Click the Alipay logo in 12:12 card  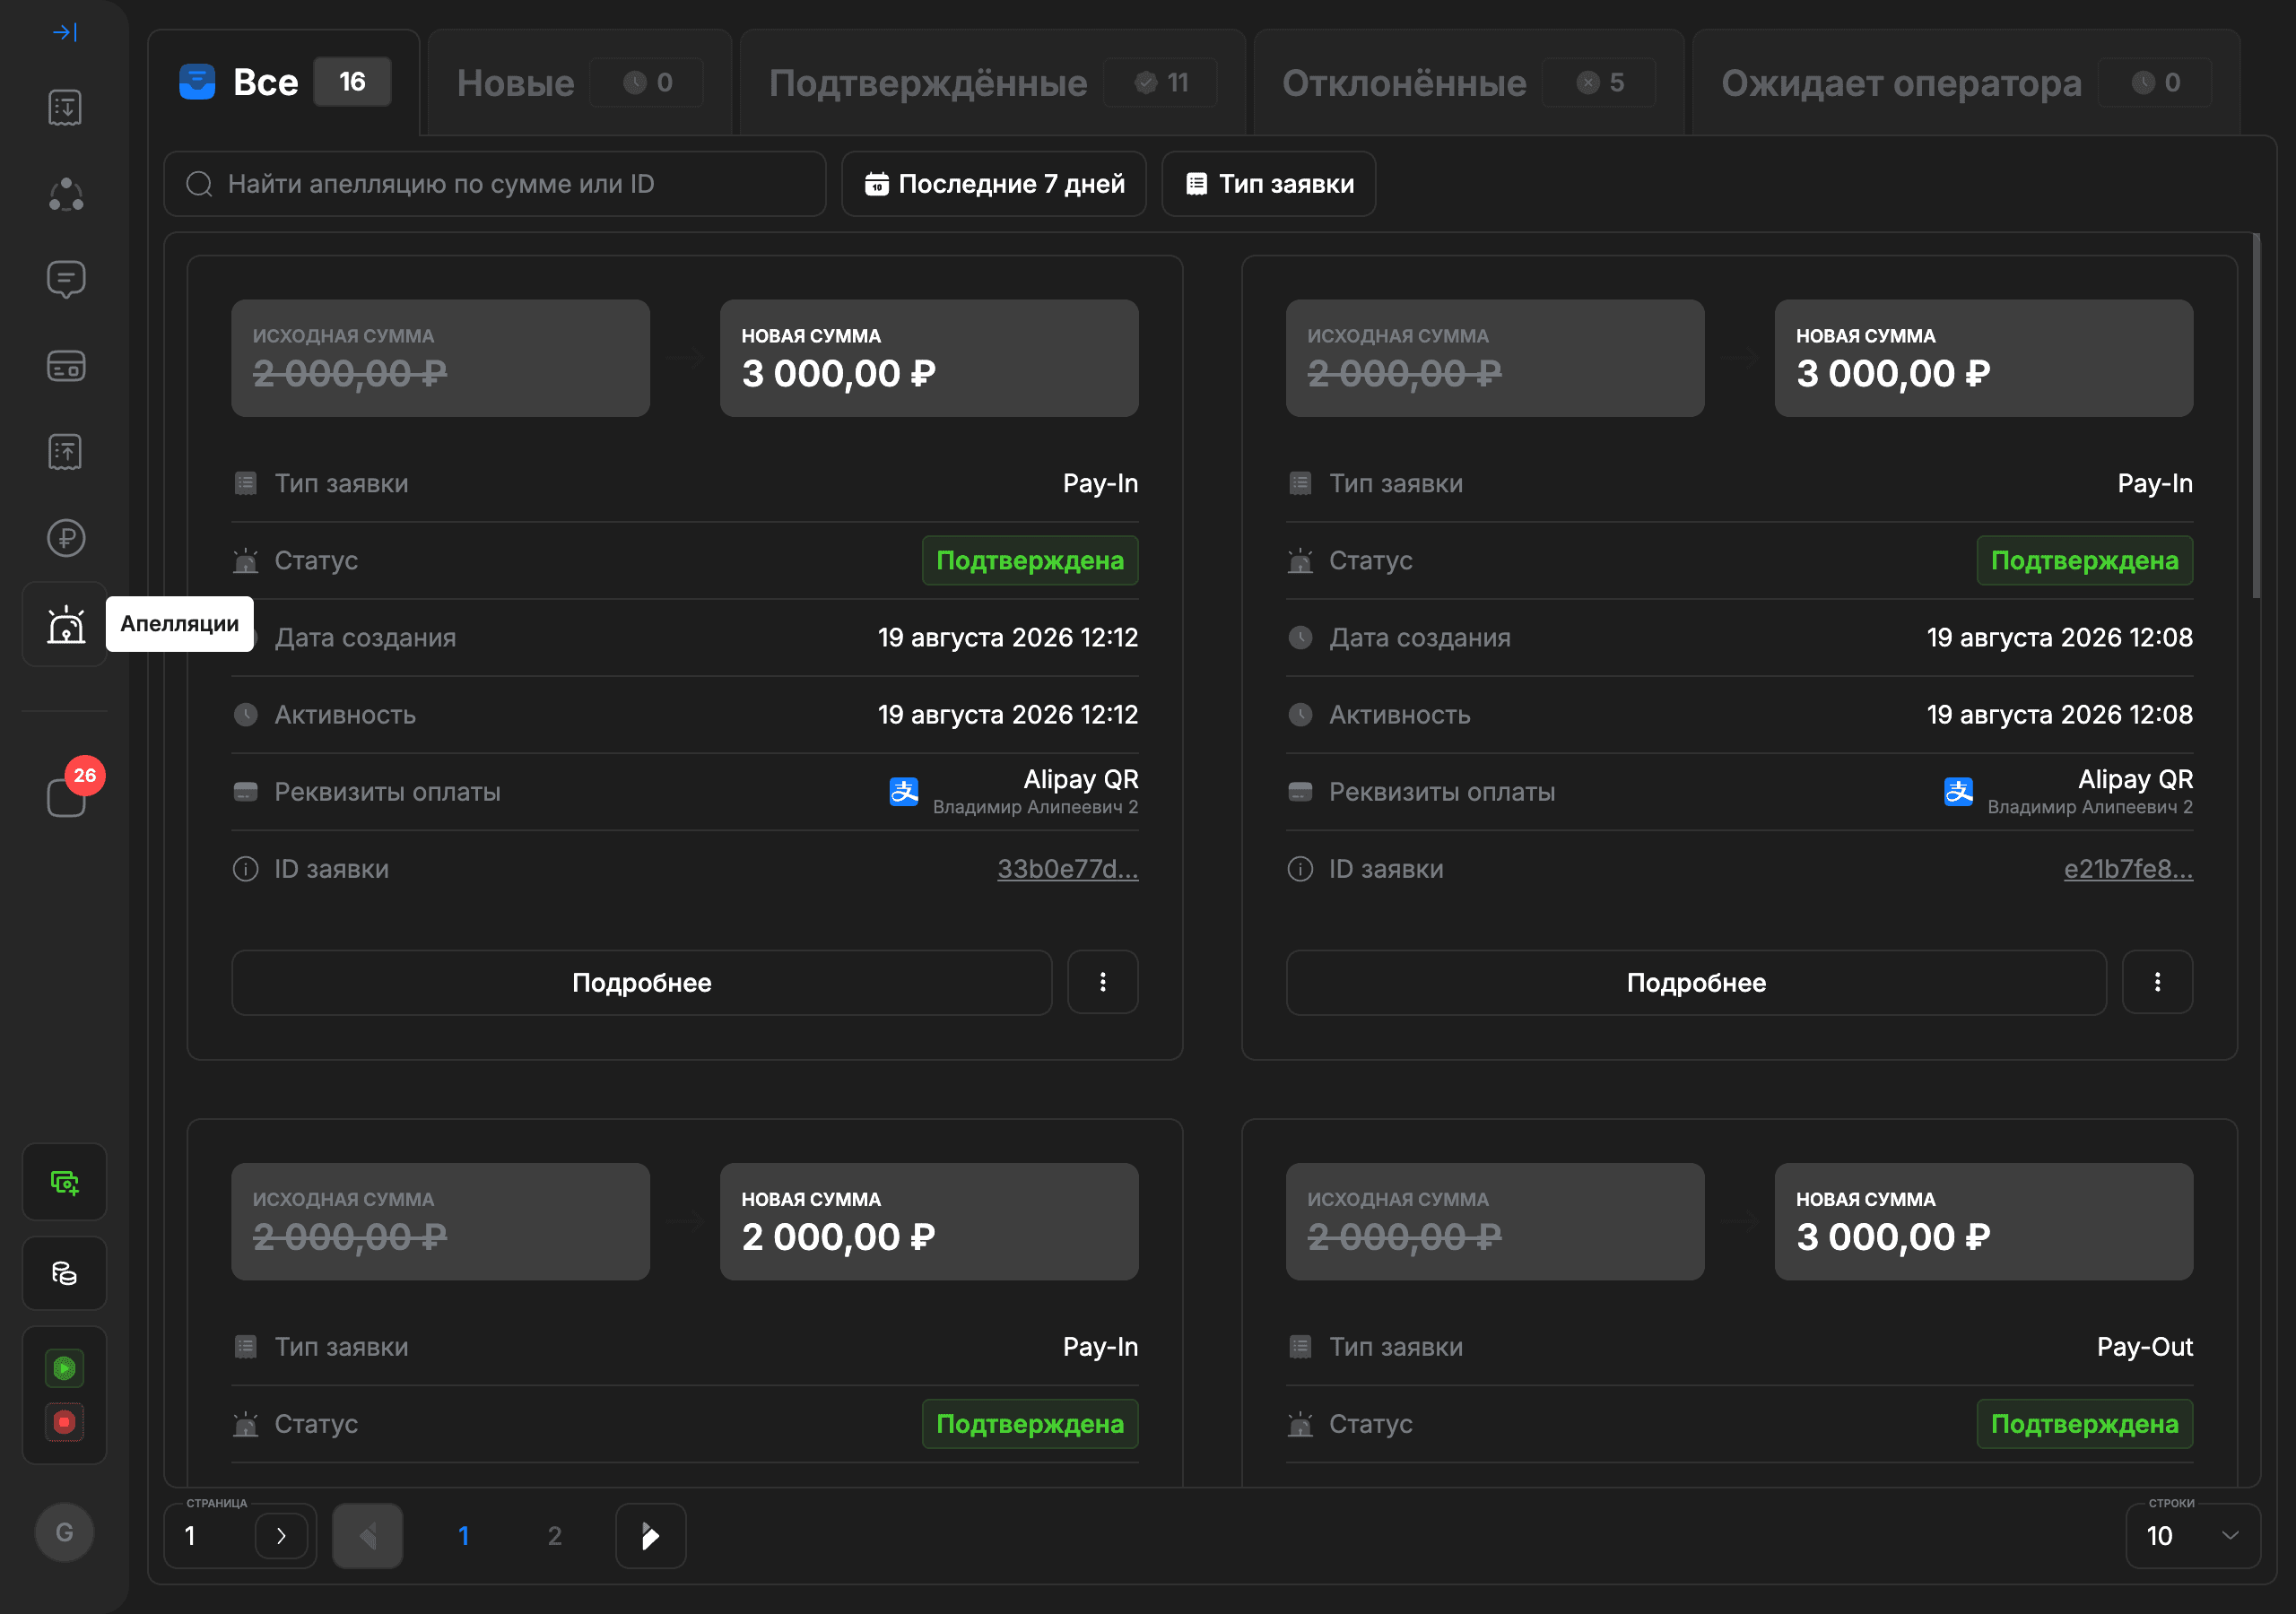[904, 792]
